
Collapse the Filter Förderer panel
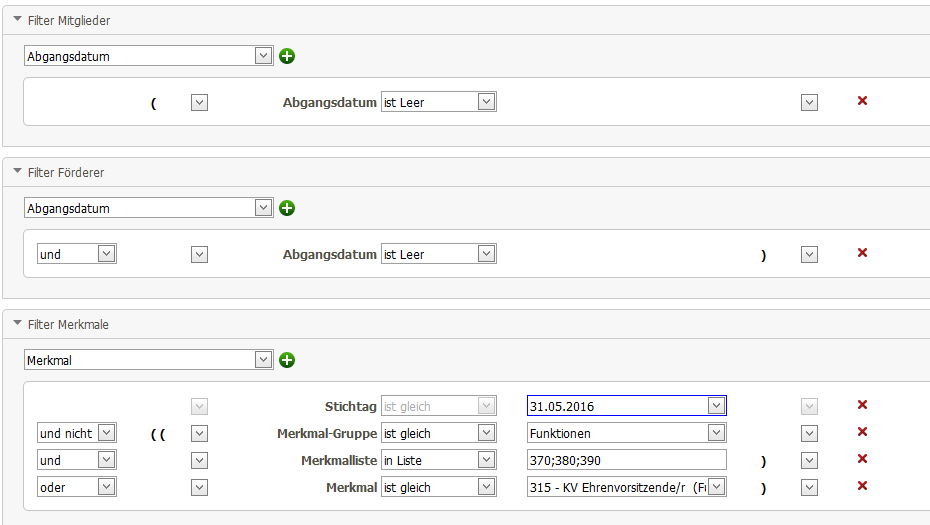(x=17, y=172)
